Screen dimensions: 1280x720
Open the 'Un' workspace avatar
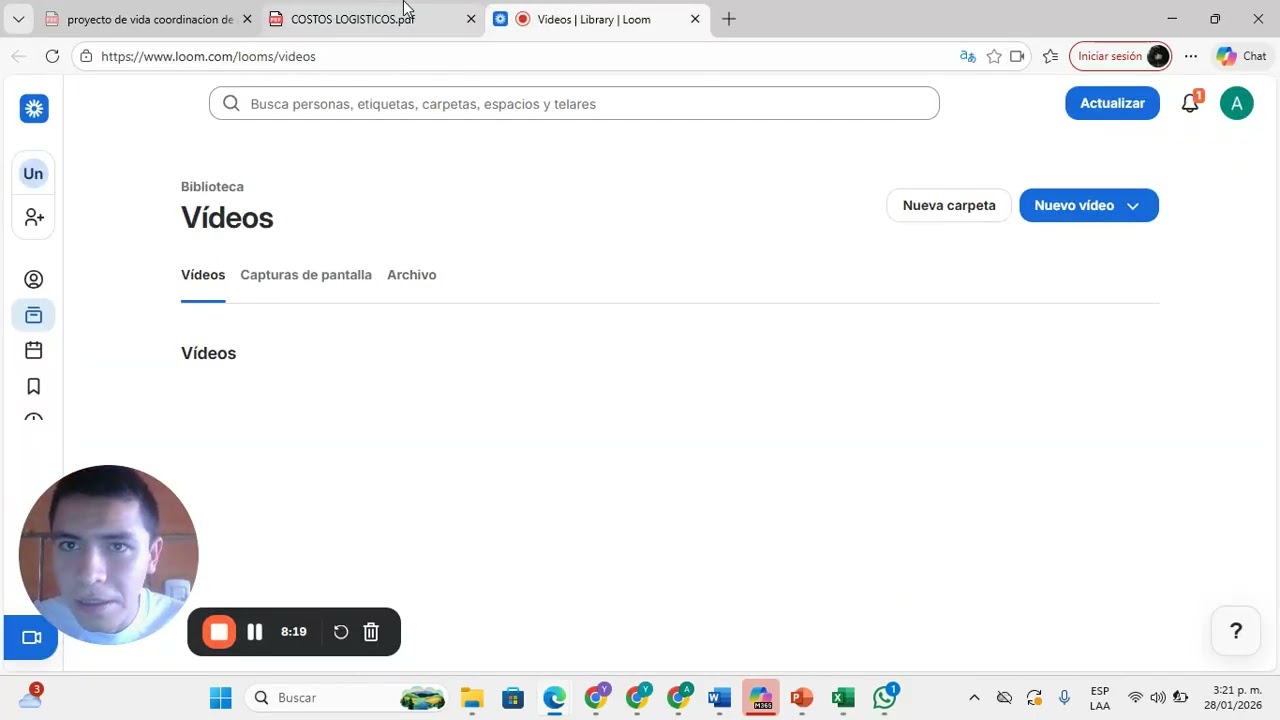[x=33, y=173]
